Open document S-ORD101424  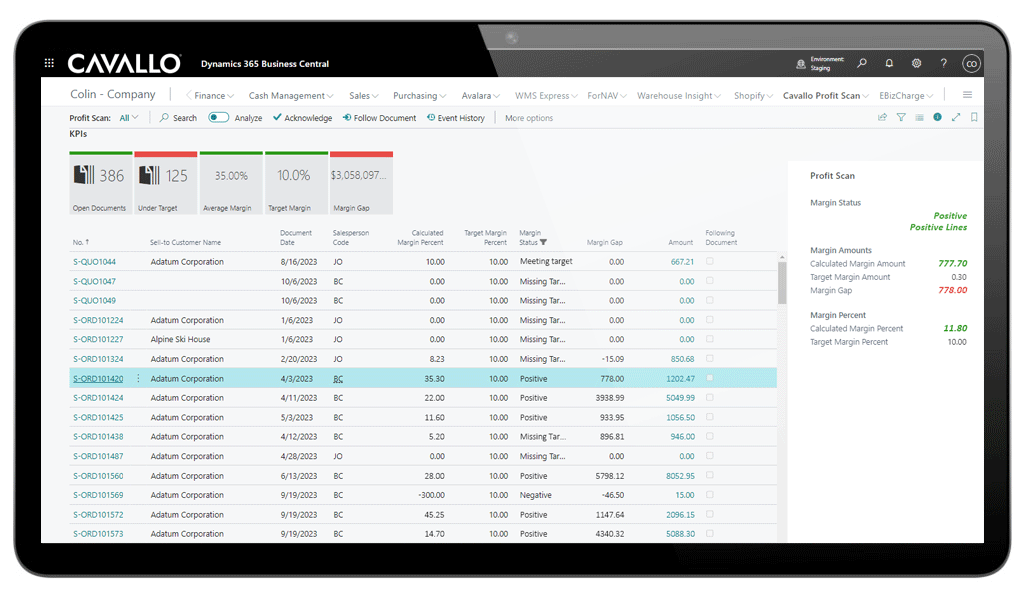coord(98,398)
